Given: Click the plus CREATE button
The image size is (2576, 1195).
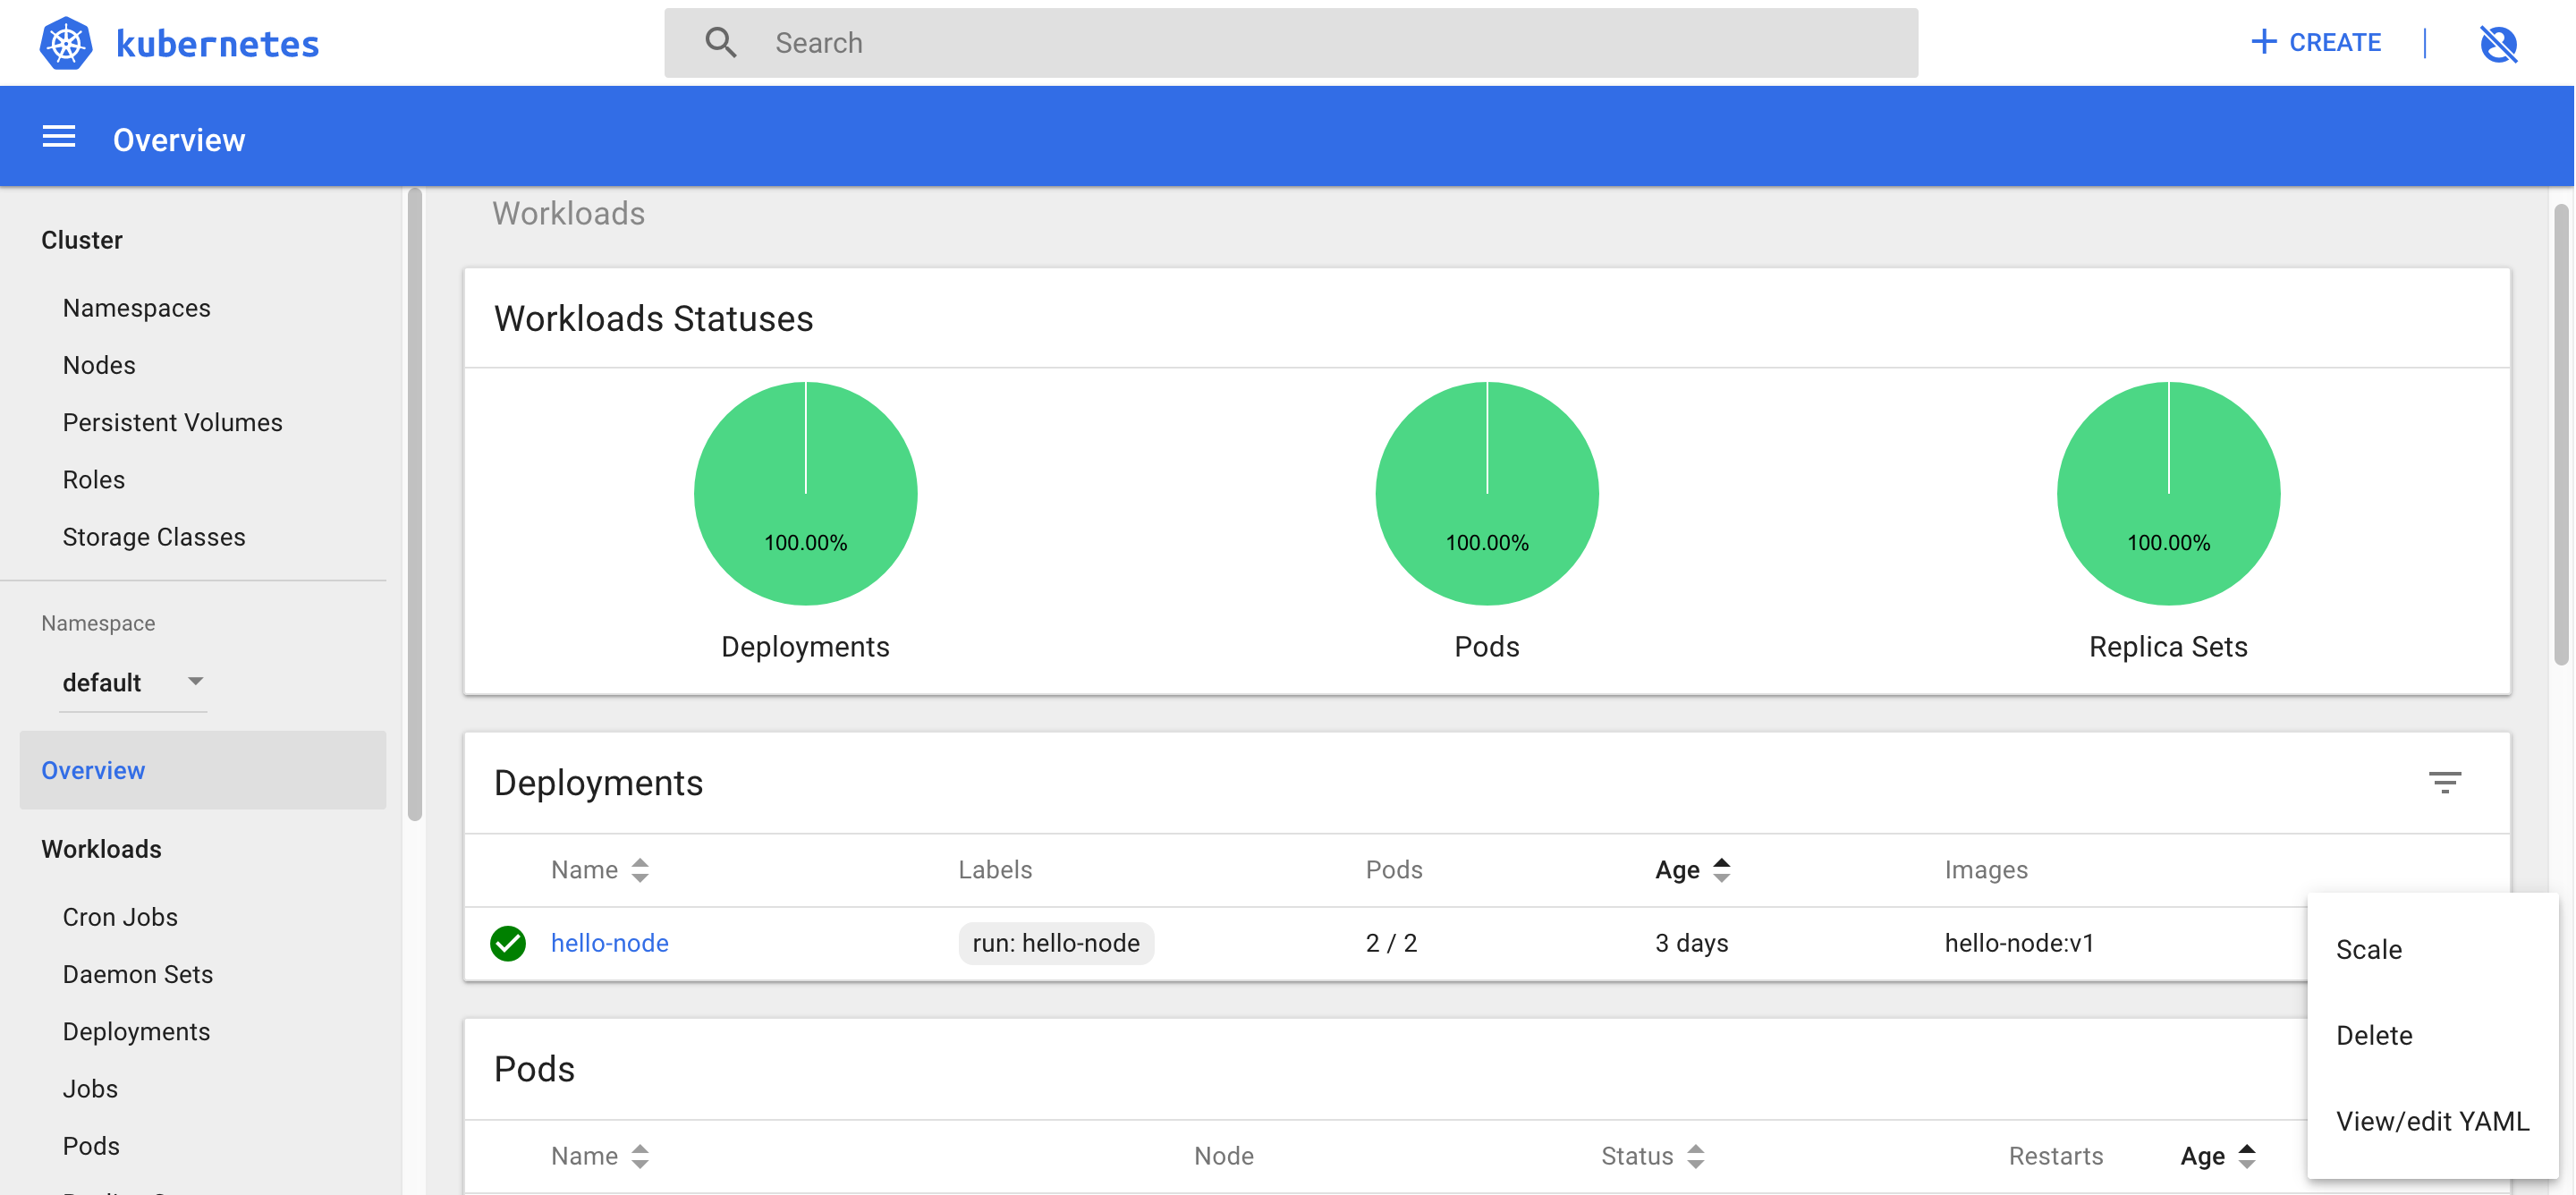Looking at the screenshot, I should coord(2315,43).
